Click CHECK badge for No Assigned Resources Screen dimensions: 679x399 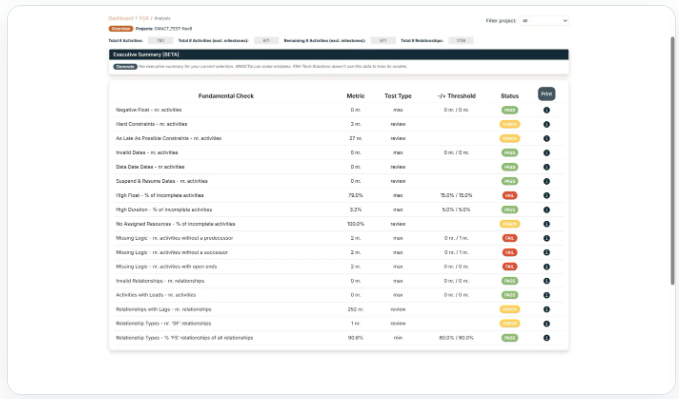coord(510,224)
